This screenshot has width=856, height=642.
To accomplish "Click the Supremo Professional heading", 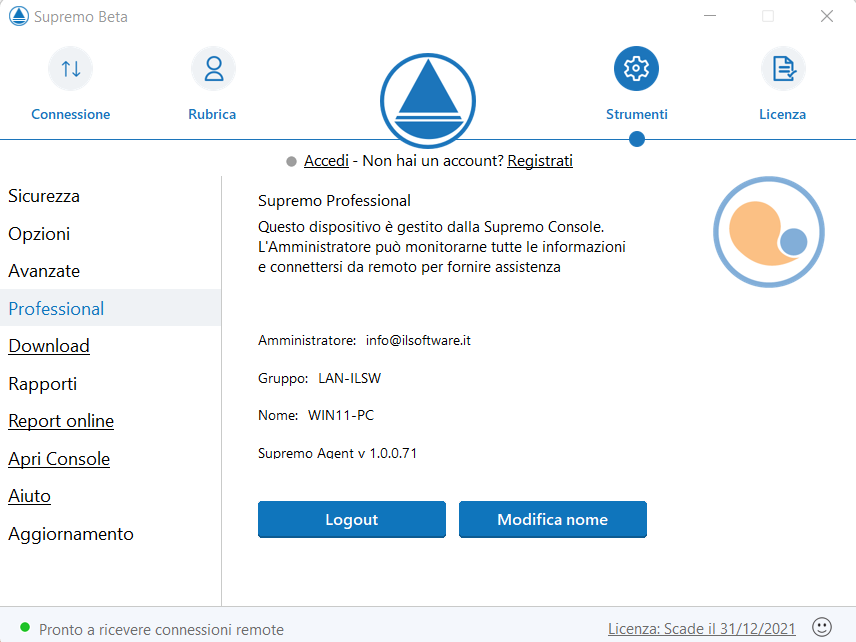I will (x=334, y=200).
